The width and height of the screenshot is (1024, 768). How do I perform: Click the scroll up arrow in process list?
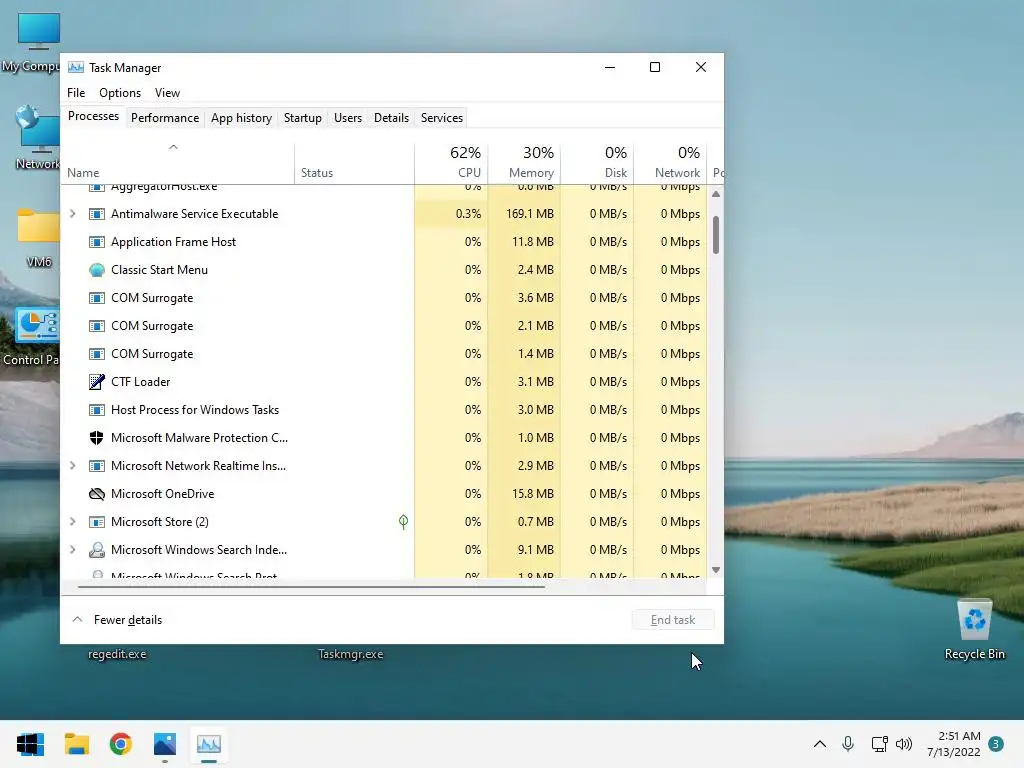tap(716, 194)
